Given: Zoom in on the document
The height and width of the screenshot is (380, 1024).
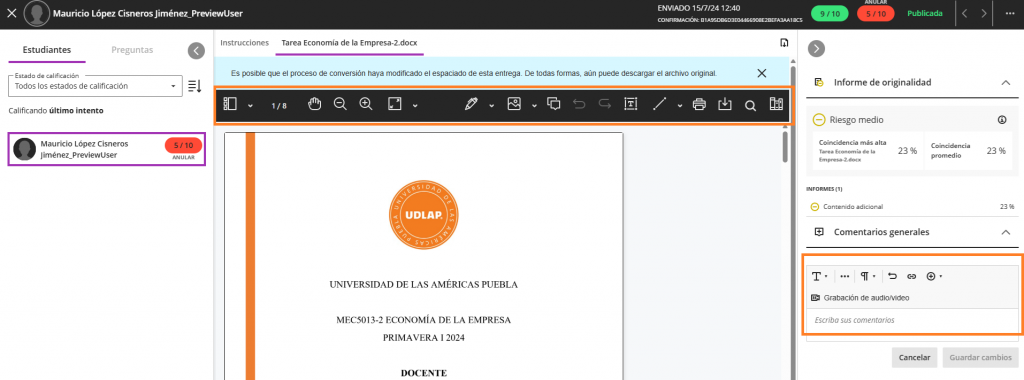Looking at the screenshot, I should click(x=366, y=104).
